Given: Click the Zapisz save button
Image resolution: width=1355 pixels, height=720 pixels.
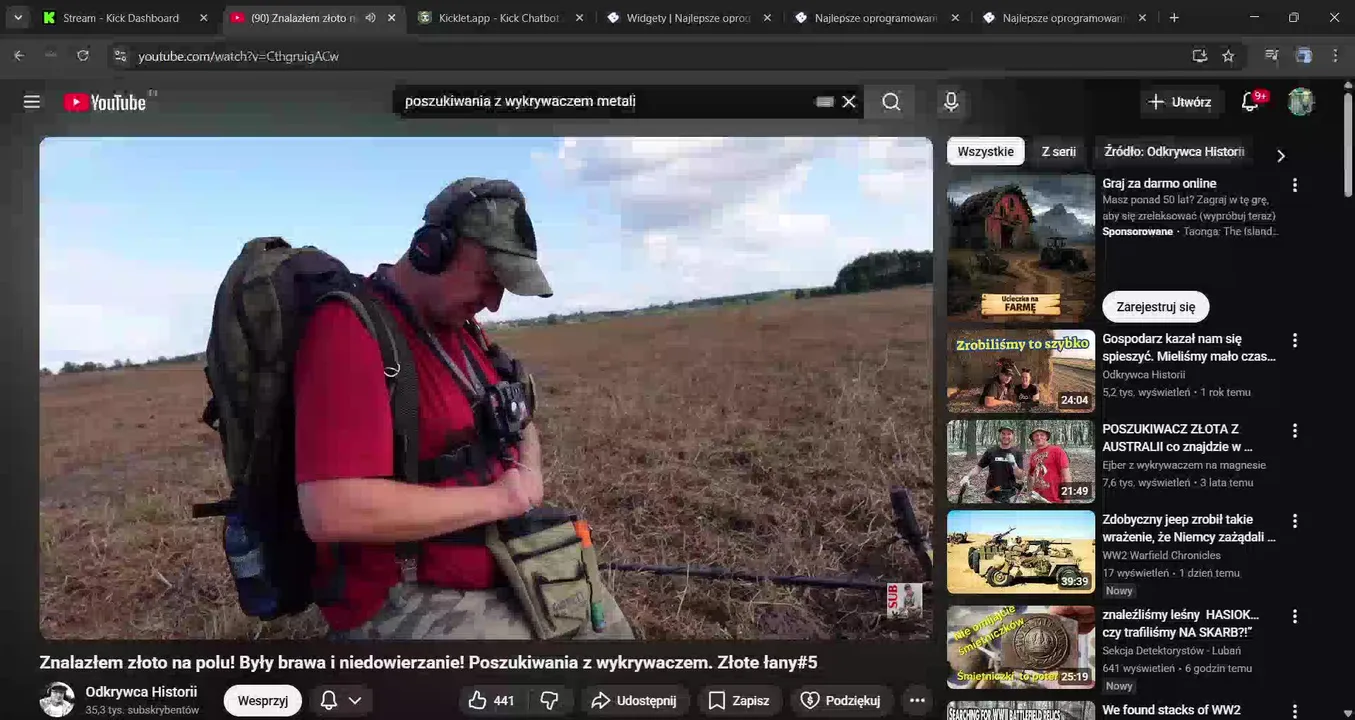Looking at the screenshot, I should 738,700.
